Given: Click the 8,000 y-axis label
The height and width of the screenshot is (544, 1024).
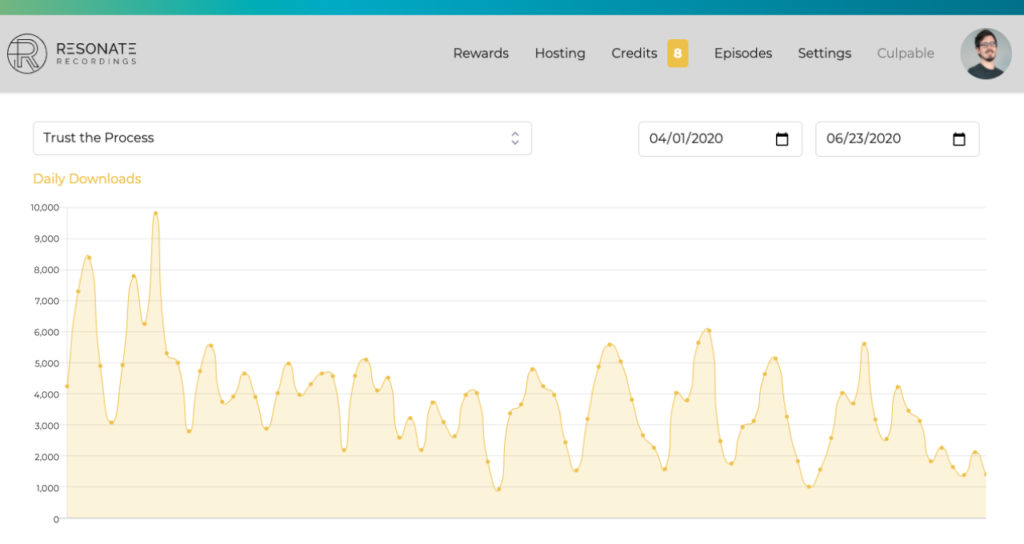Looking at the screenshot, I should (x=46, y=270).
